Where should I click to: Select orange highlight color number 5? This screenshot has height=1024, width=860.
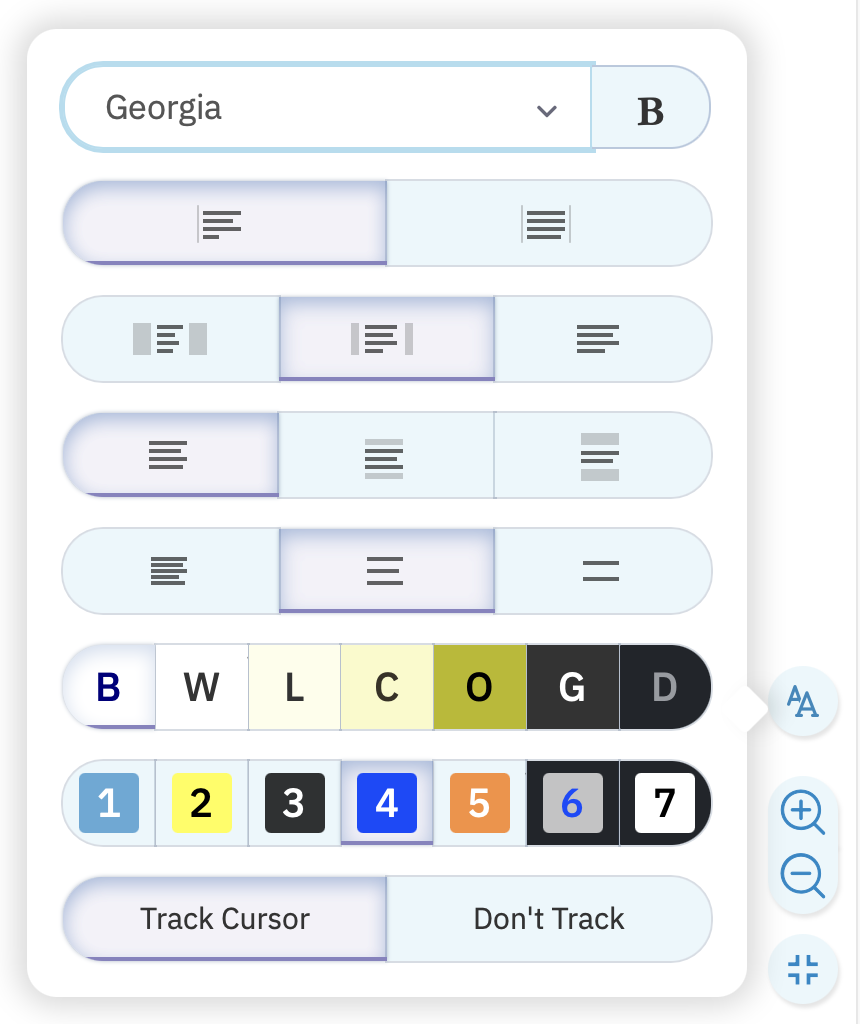point(479,803)
